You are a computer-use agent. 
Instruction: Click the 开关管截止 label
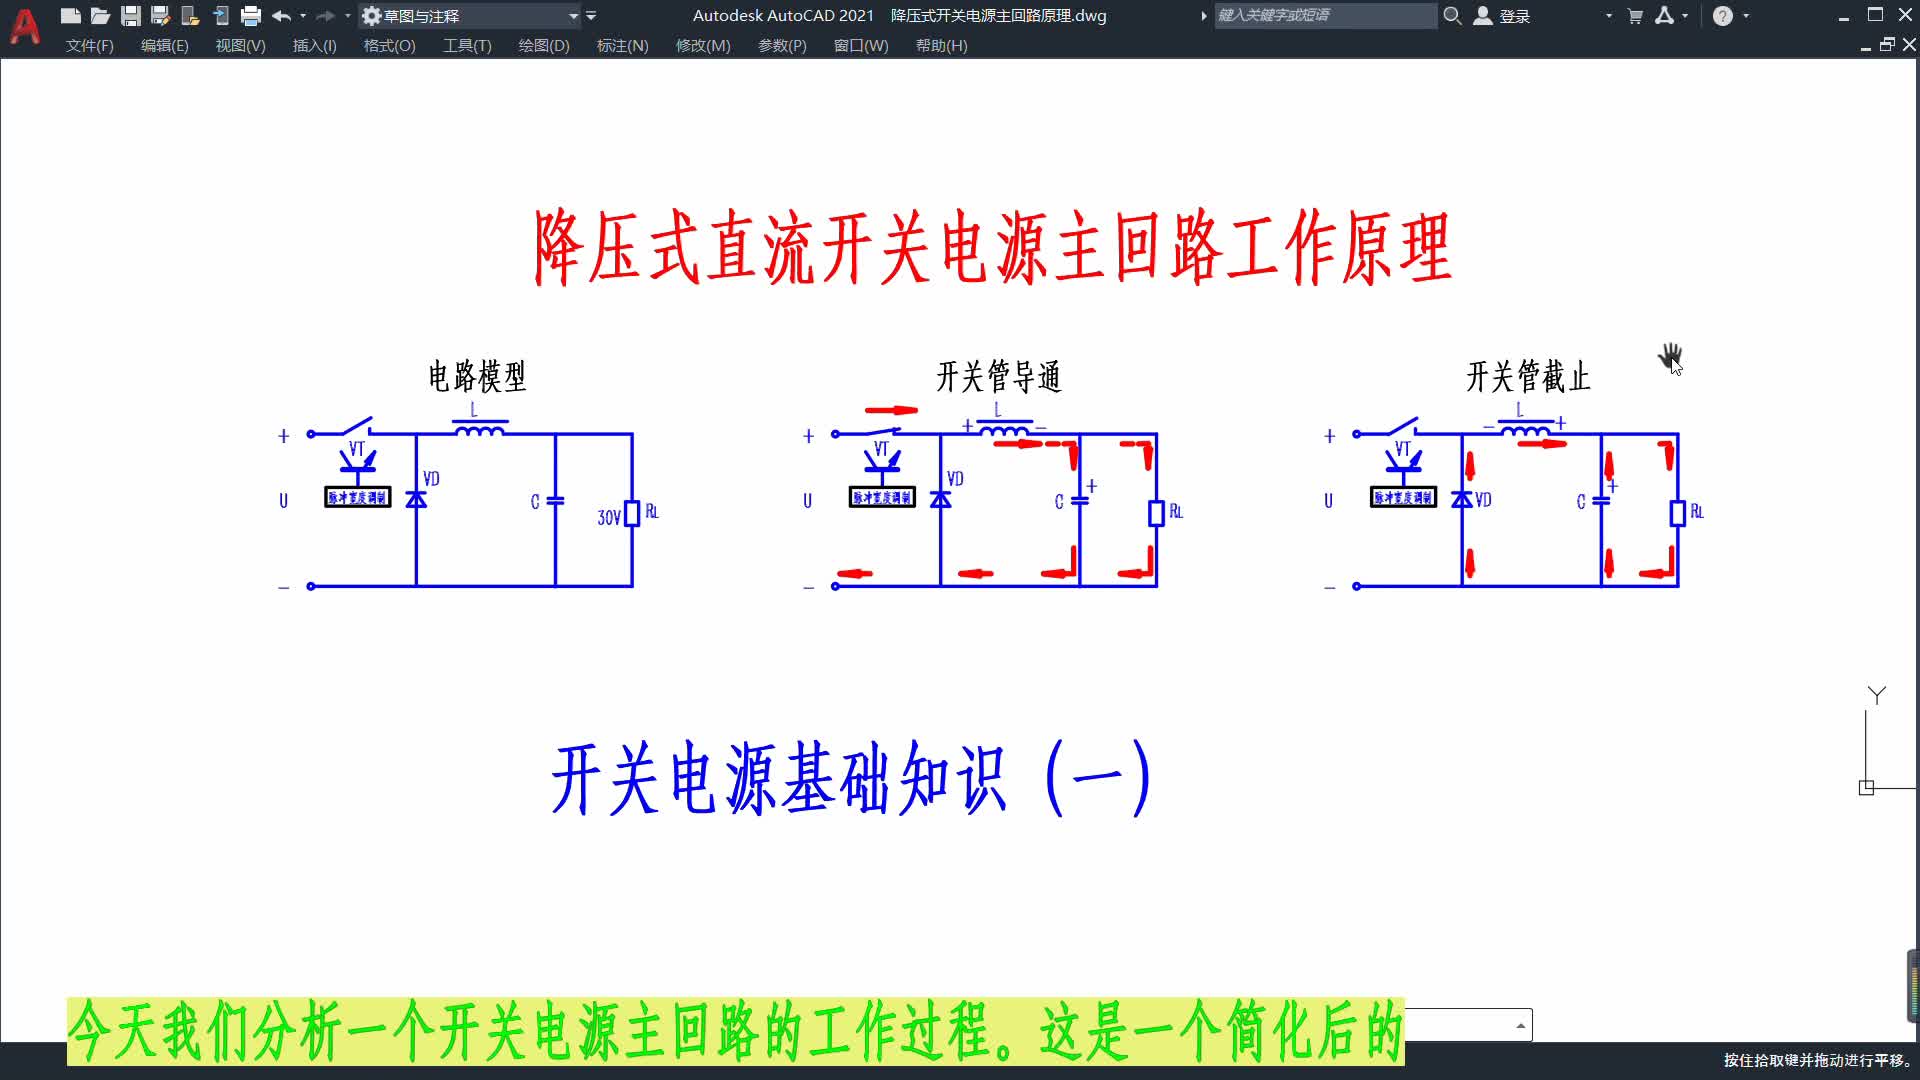(x=1528, y=377)
